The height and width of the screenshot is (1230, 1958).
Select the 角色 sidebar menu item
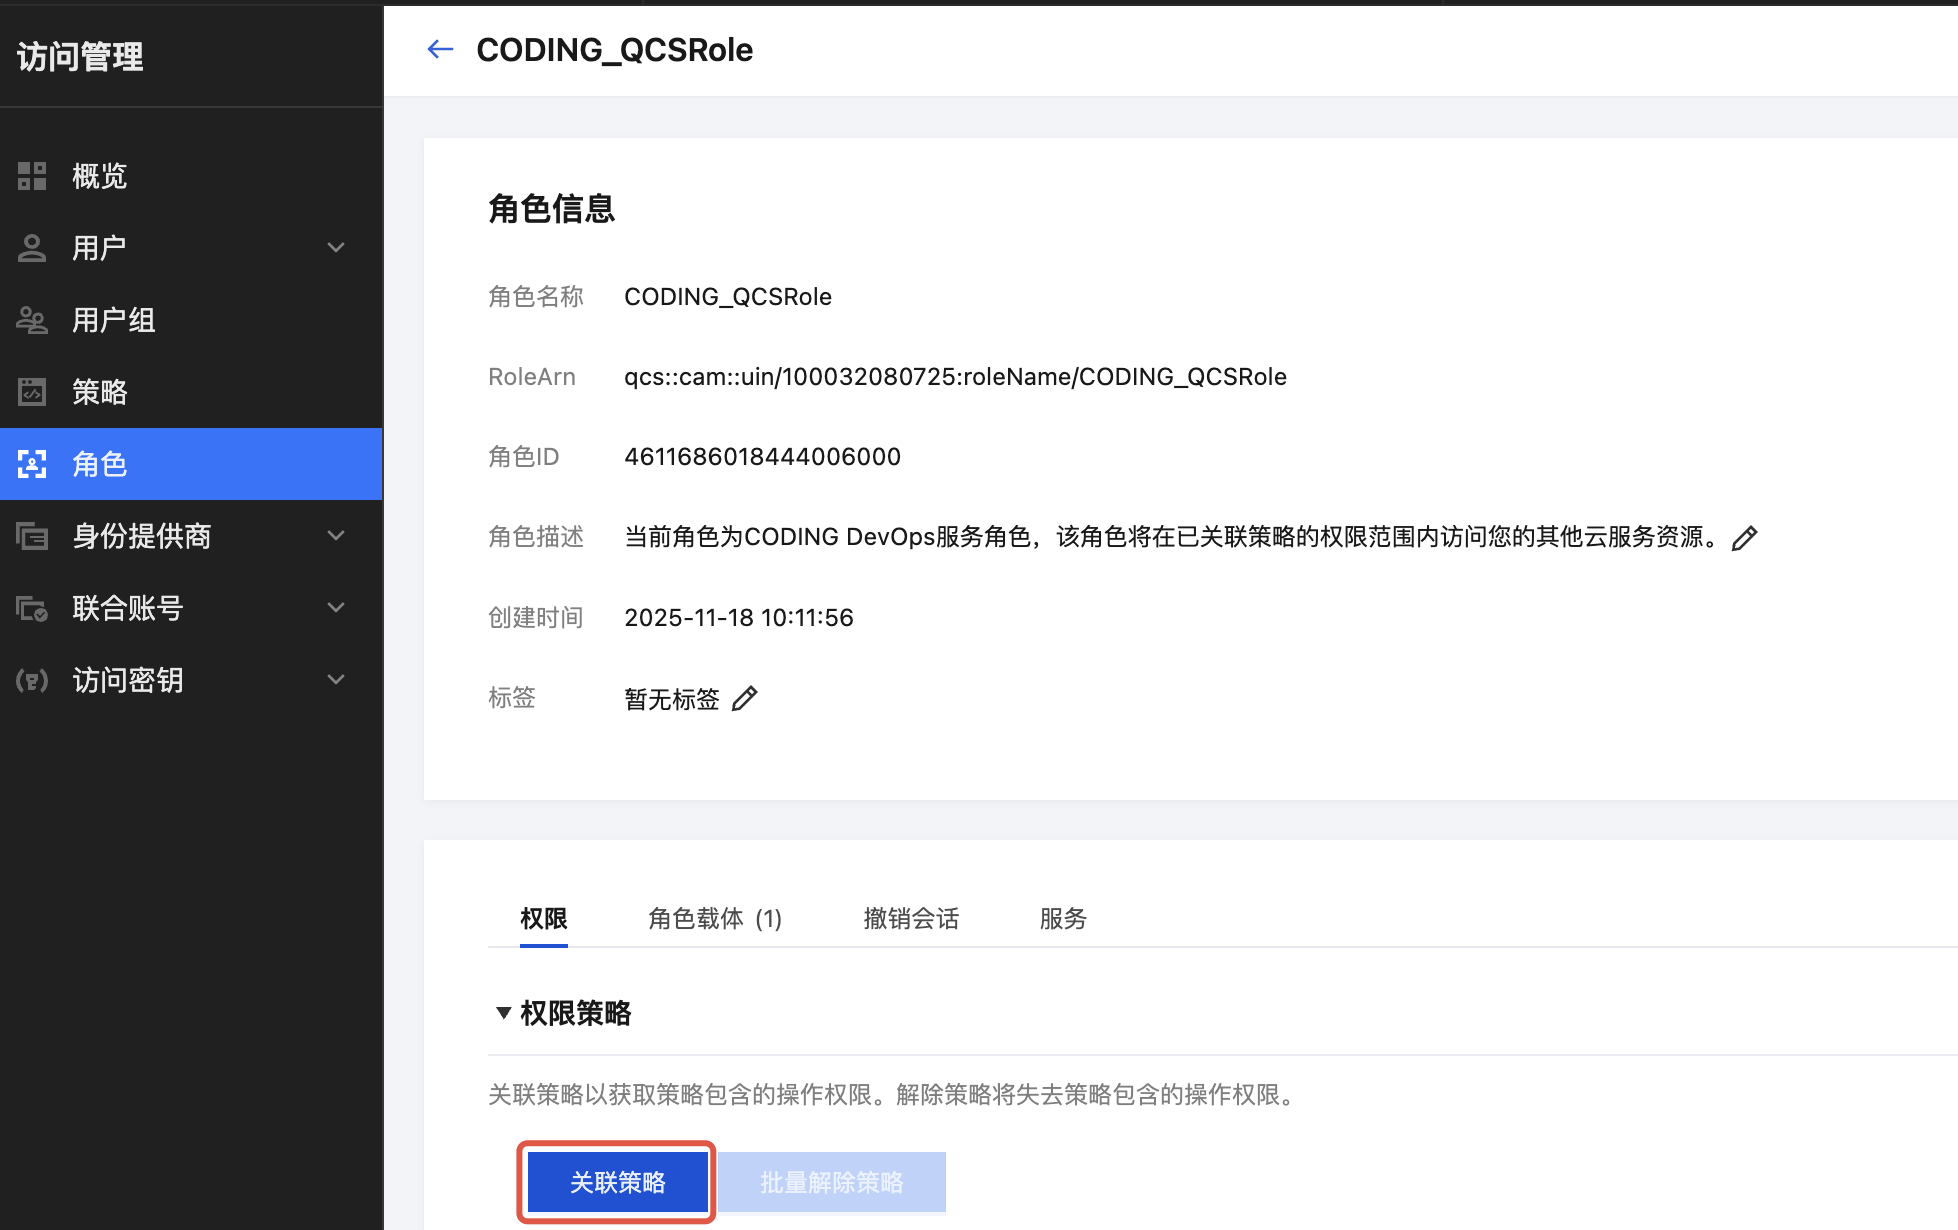point(190,464)
